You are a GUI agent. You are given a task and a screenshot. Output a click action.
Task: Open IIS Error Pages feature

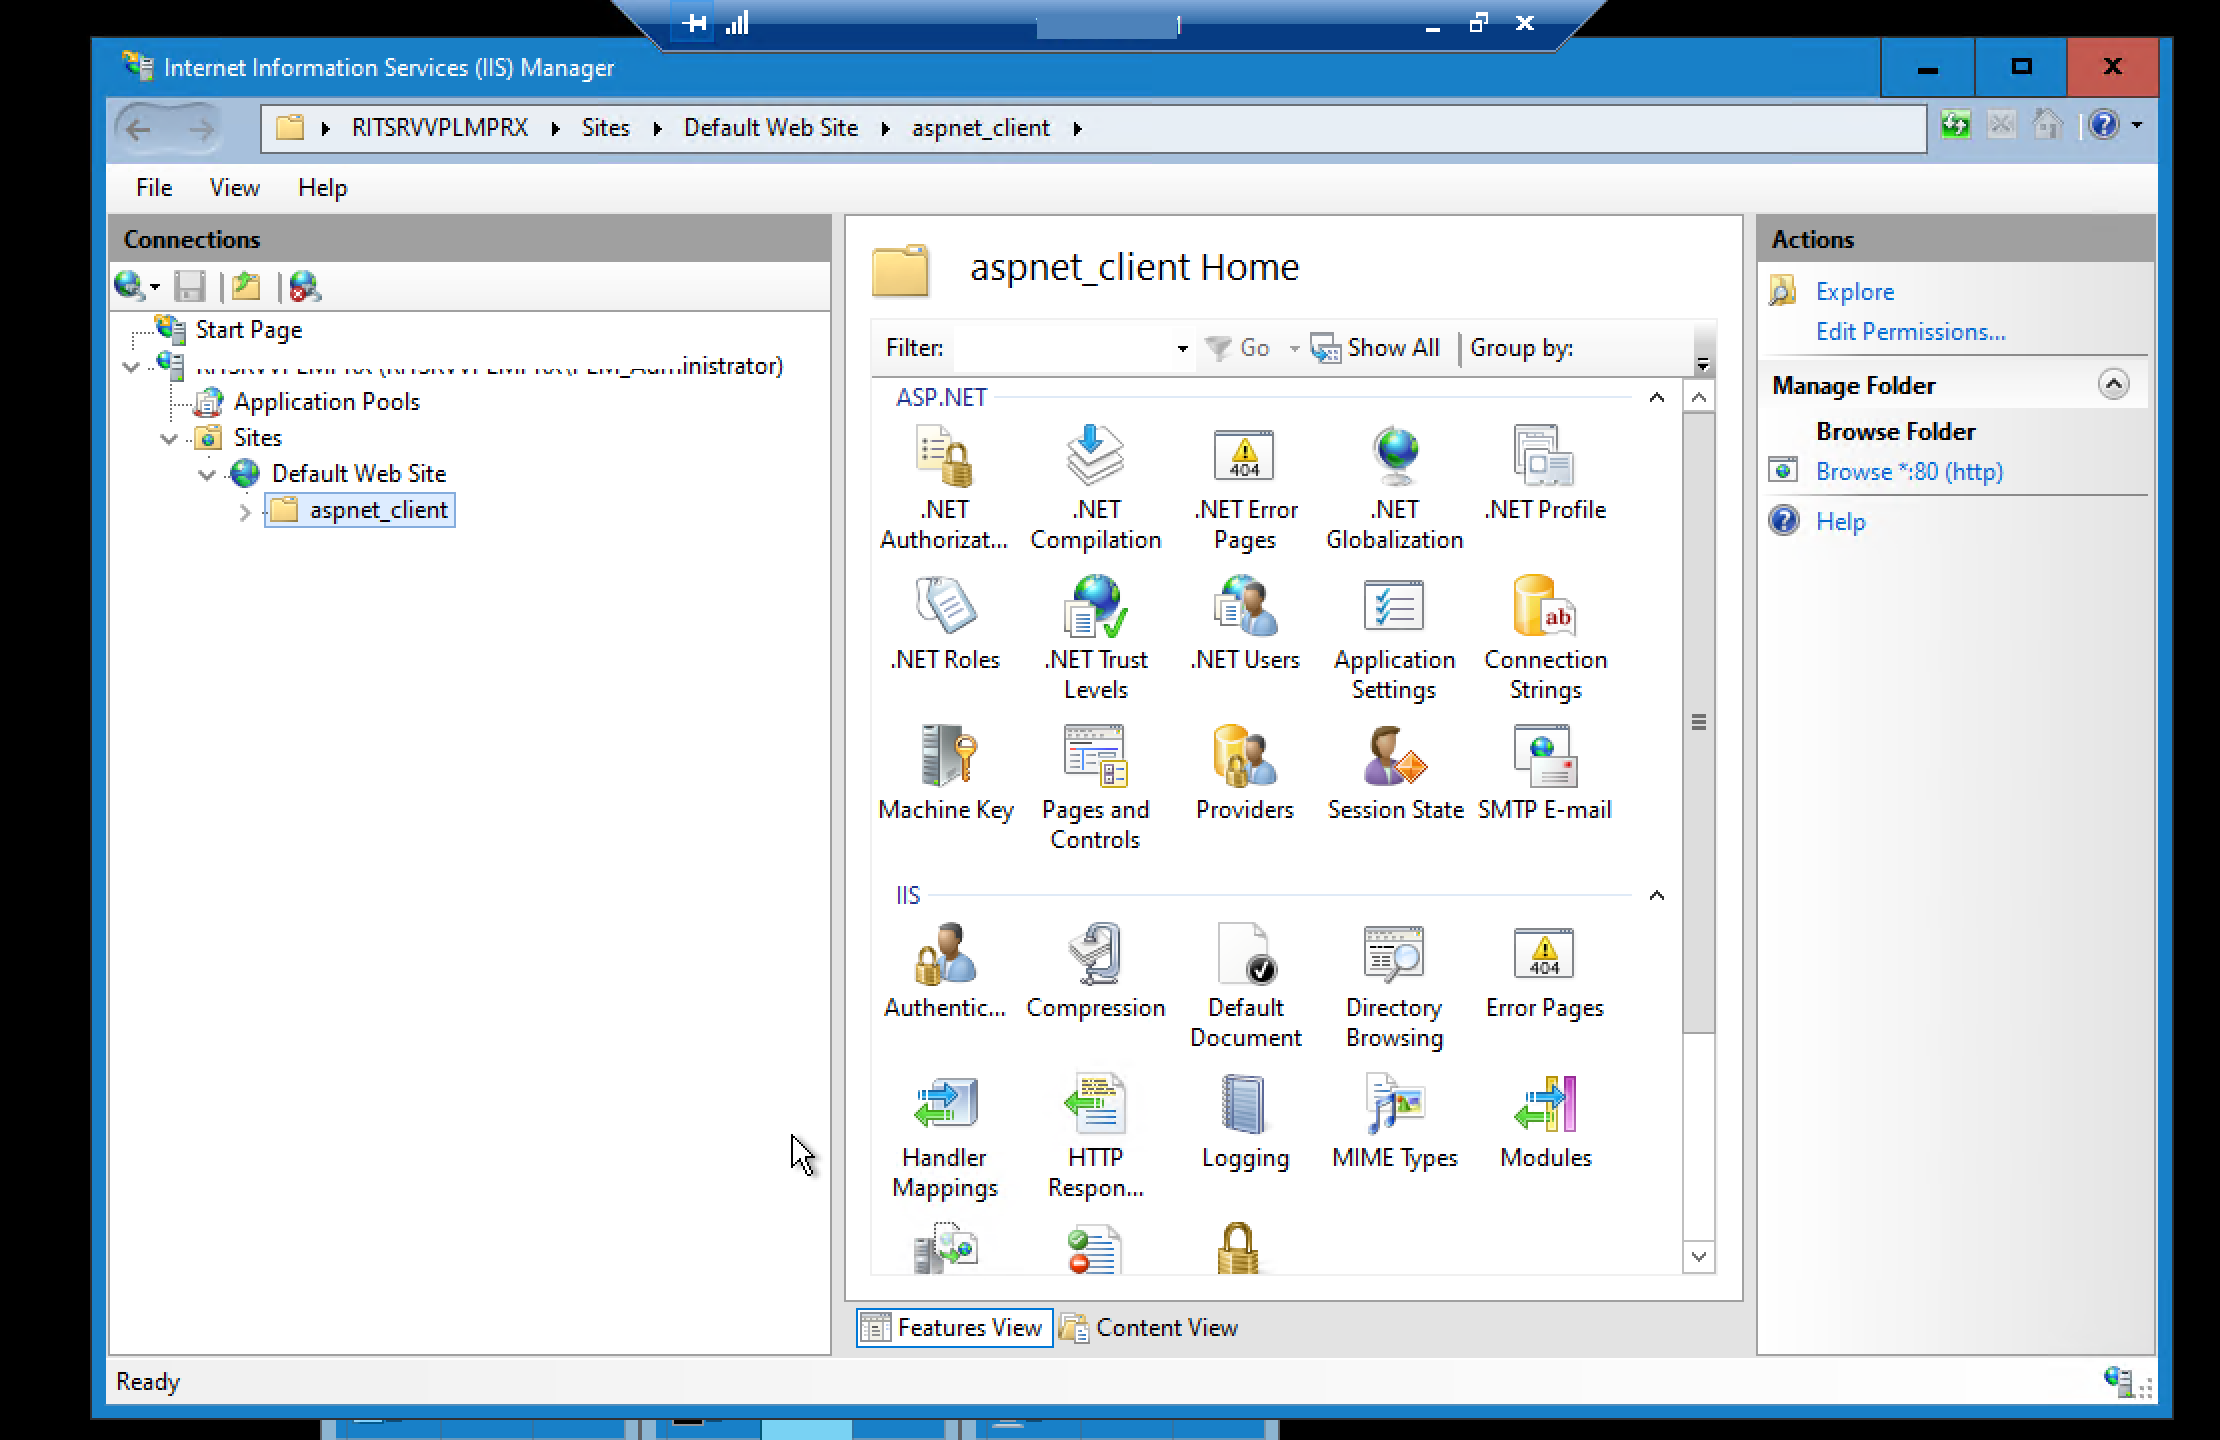click(x=1545, y=972)
